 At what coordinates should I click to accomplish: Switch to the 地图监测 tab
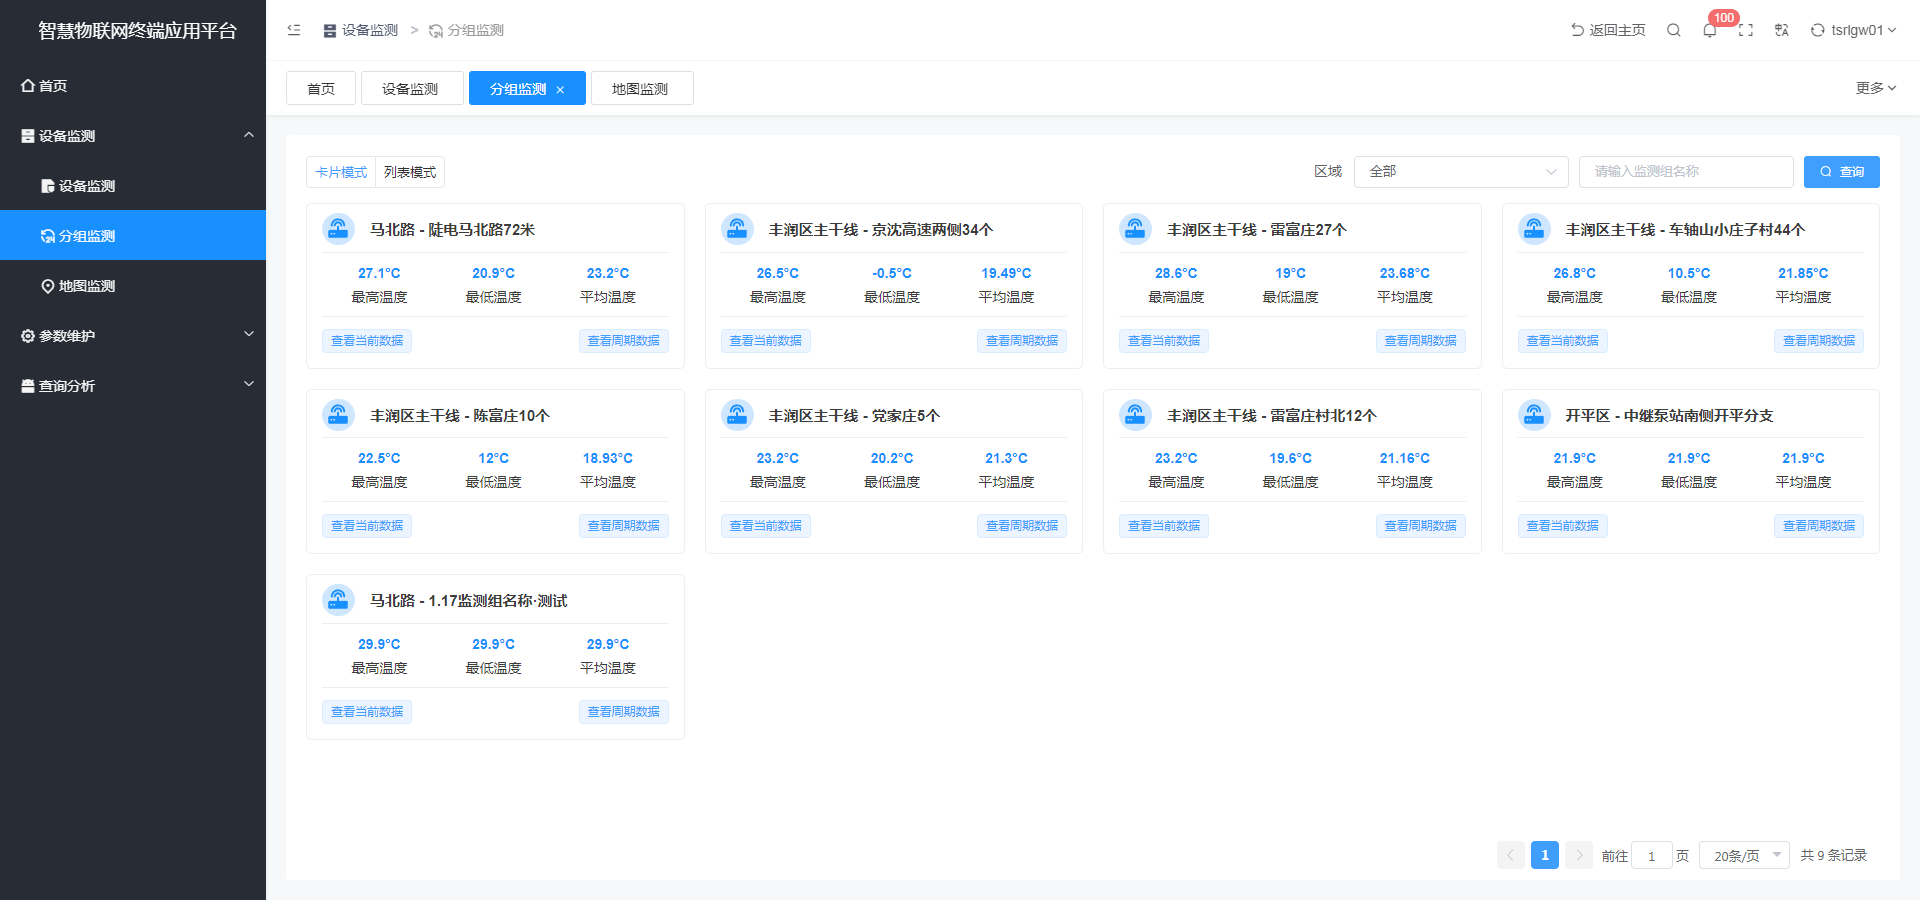[x=641, y=89]
